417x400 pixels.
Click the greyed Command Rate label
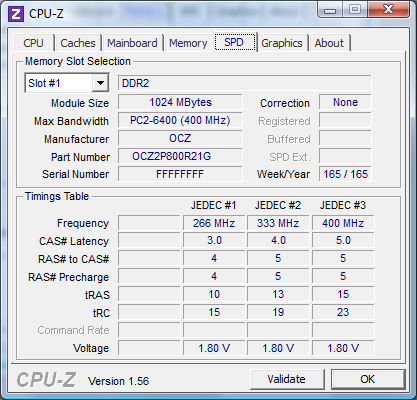tap(73, 330)
